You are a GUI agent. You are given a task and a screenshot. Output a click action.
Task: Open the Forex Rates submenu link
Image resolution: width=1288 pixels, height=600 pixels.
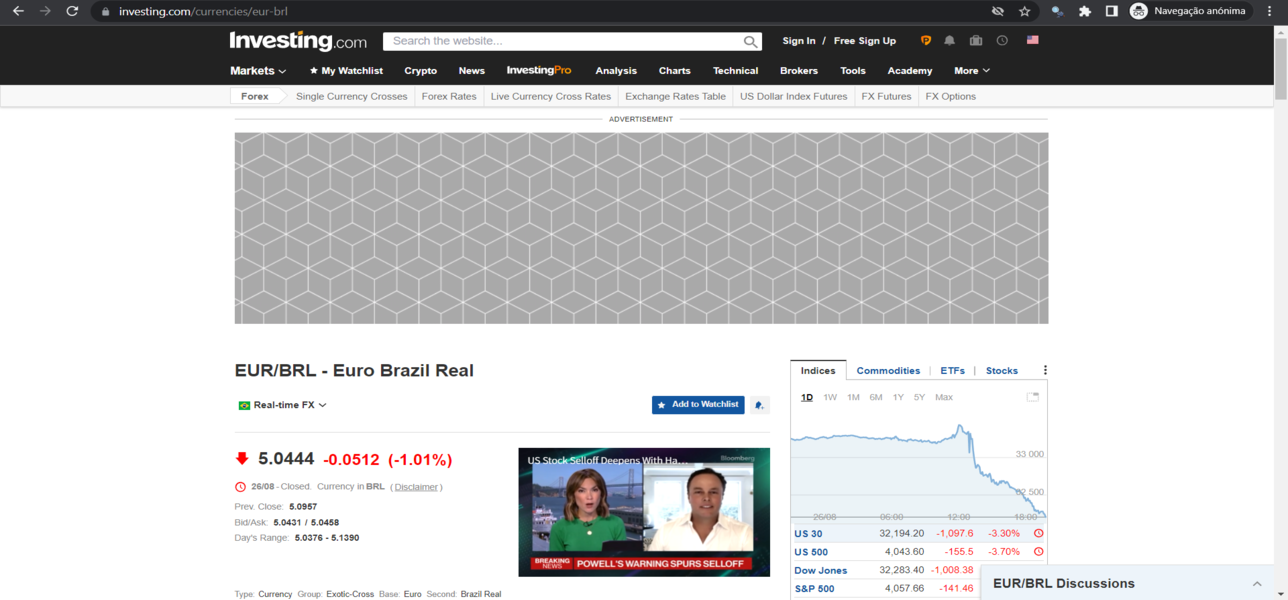(x=449, y=97)
